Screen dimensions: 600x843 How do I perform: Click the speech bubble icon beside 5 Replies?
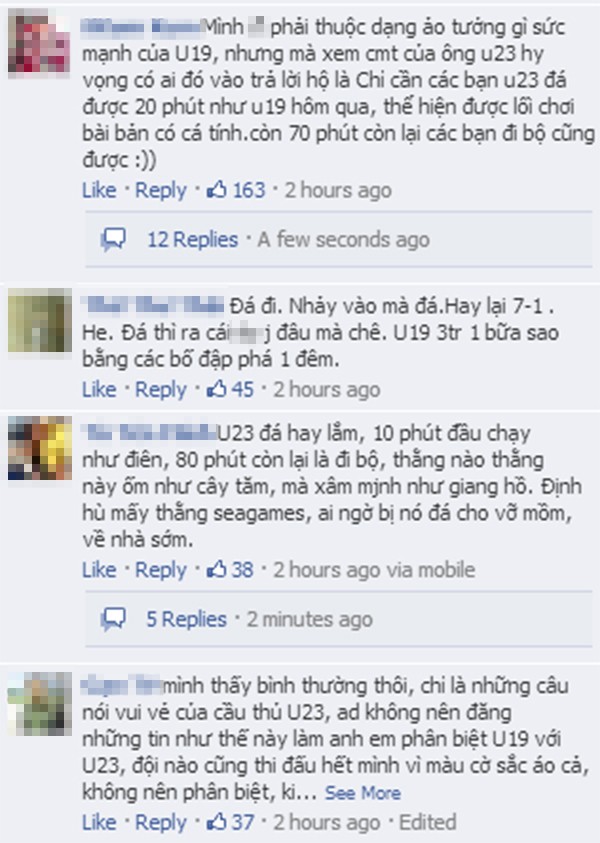click(113, 619)
